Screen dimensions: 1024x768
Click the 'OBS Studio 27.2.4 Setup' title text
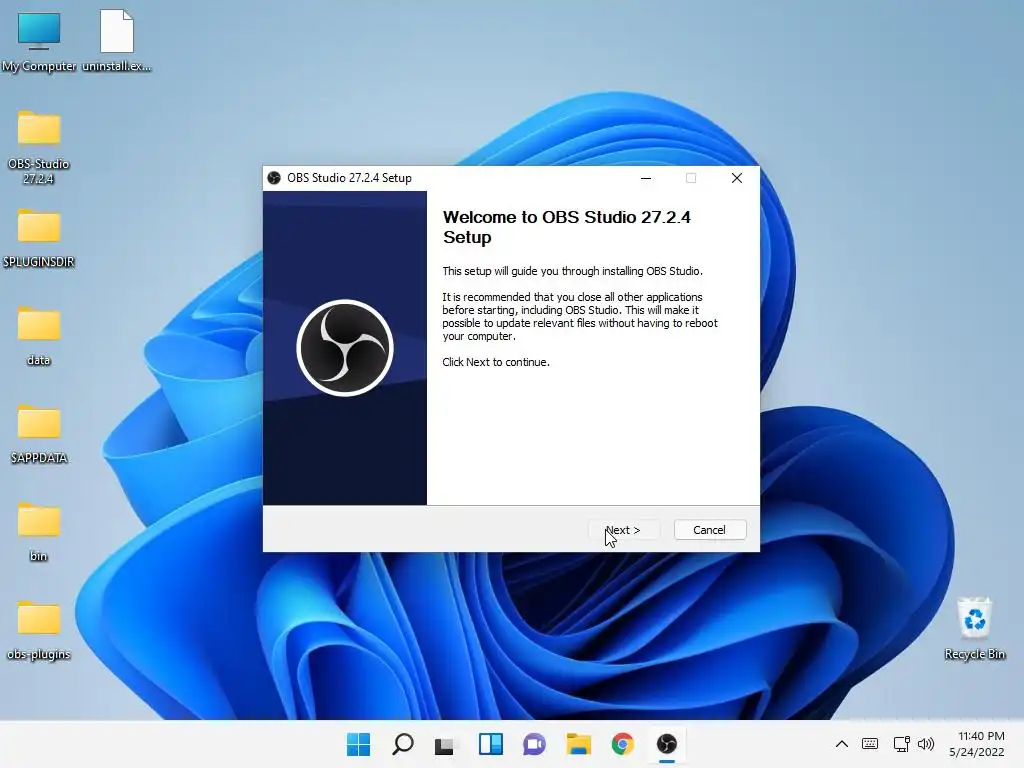pyautogui.click(x=349, y=178)
